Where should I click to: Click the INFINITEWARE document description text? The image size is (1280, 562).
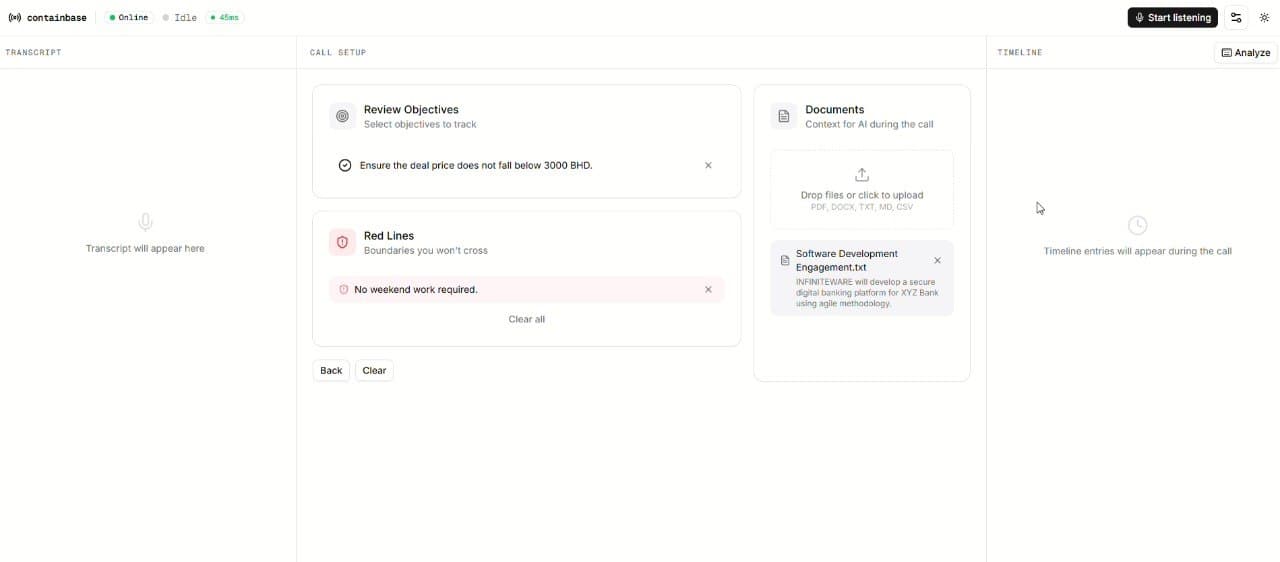coord(866,292)
